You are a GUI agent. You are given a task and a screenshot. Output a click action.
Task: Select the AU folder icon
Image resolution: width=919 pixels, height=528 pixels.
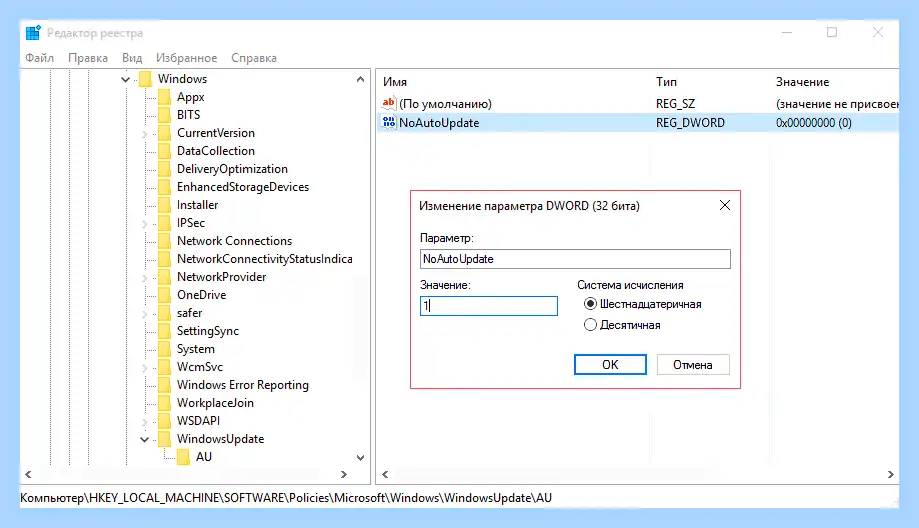(183, 457)
